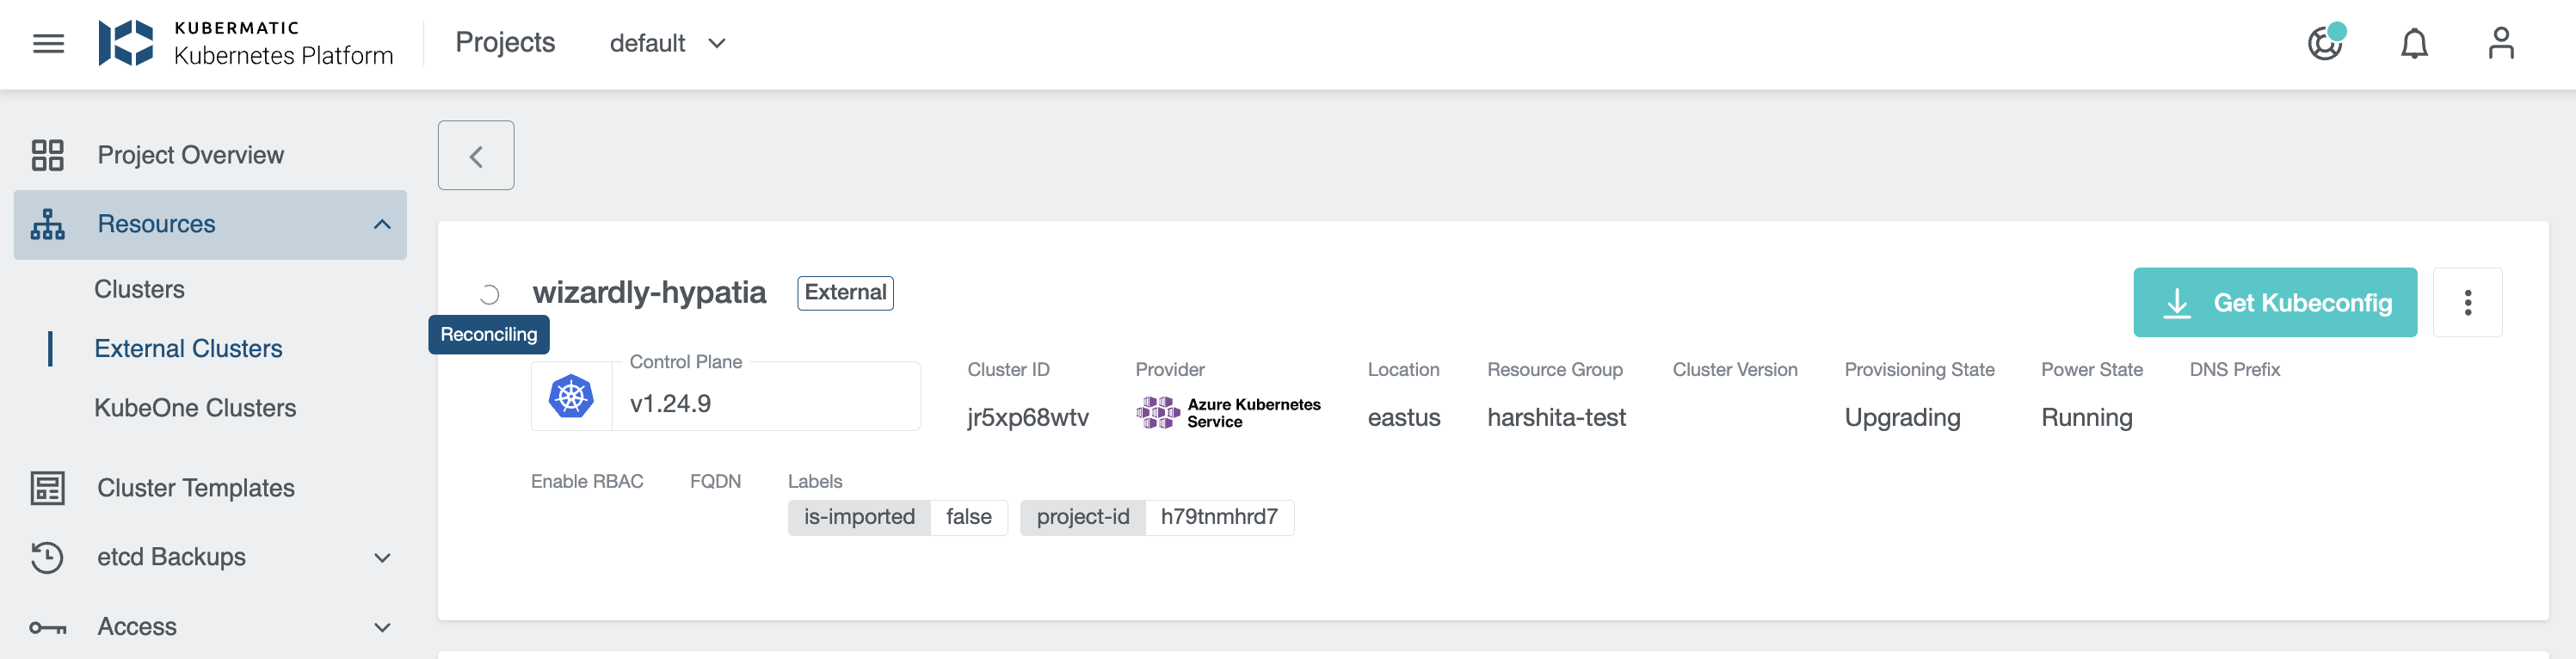Click the project-id label chip
This screenshot has height=659, width=2576.
tap(1156, 517)
